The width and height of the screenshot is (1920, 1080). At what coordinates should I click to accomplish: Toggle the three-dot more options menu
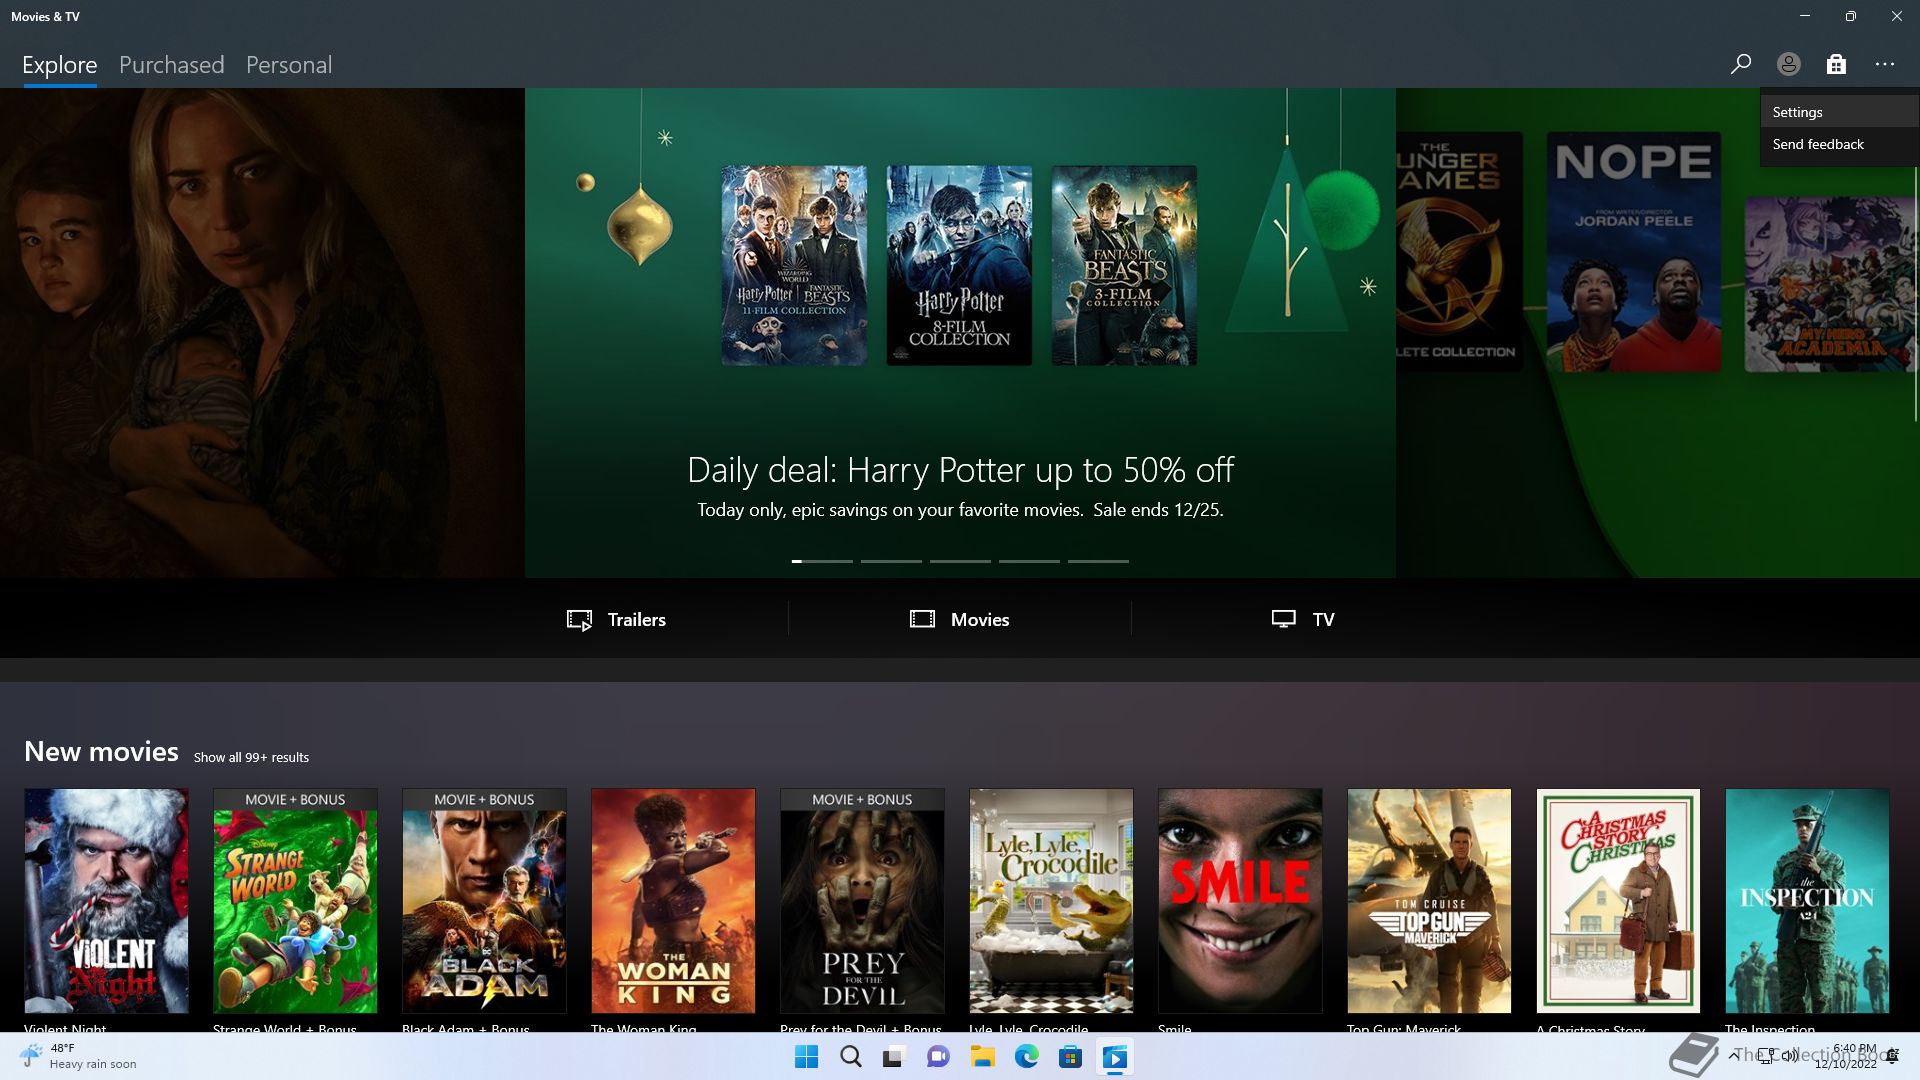coord(1885,64)
